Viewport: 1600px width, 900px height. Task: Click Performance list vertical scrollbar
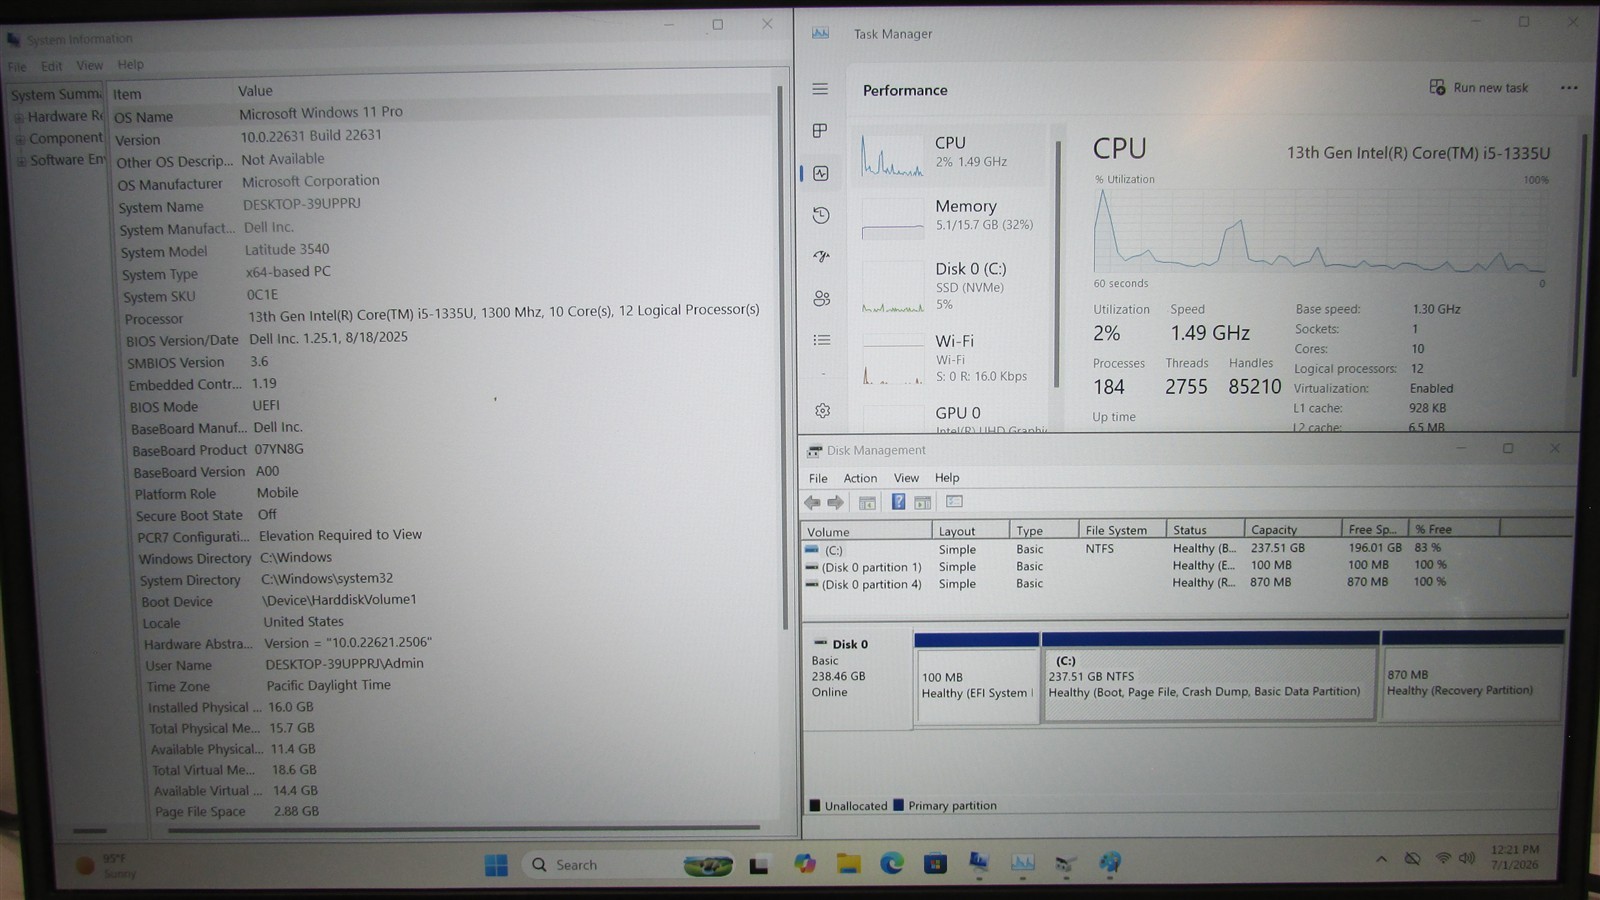1058,265
